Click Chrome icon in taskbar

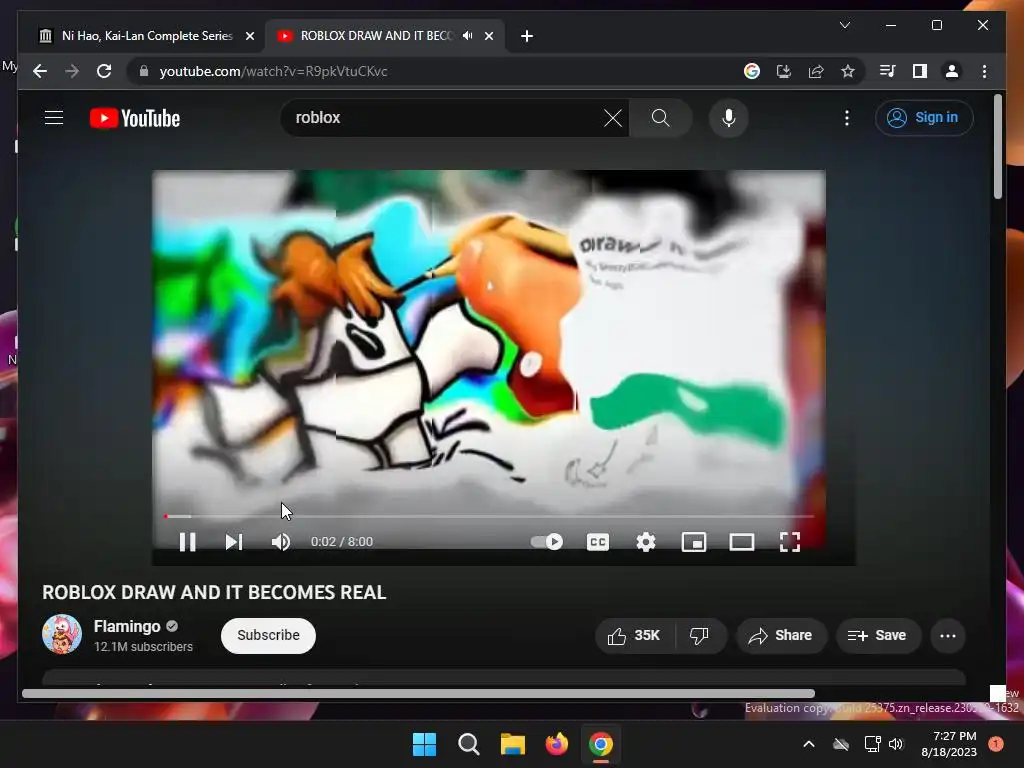(x=601, y=744)
